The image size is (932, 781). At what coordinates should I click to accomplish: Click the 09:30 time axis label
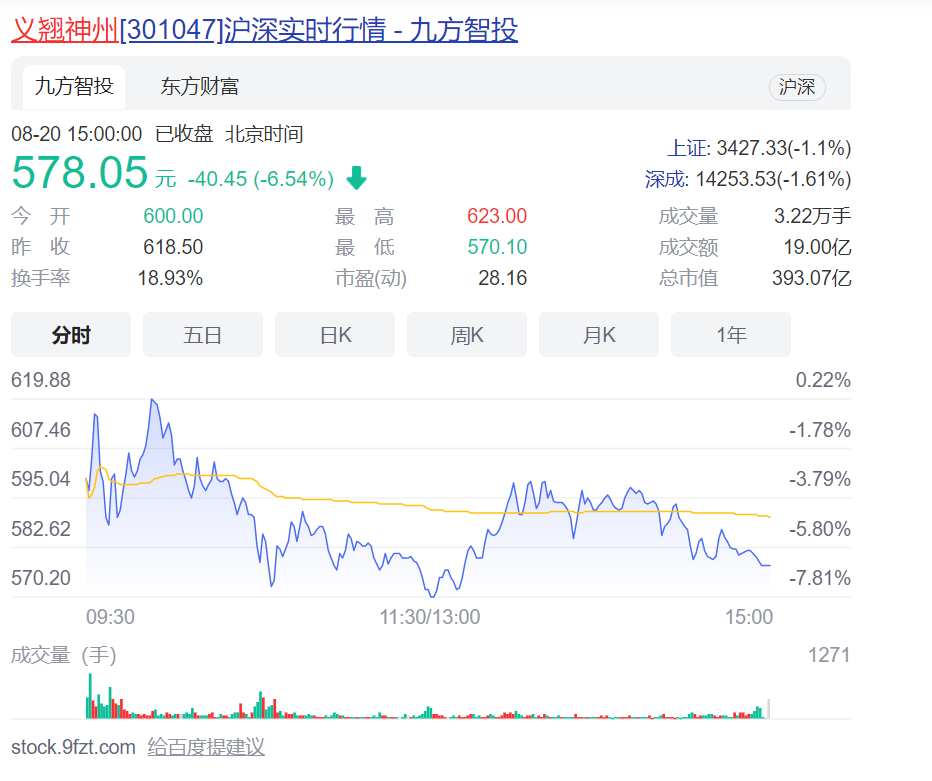[x=110, y=617]
